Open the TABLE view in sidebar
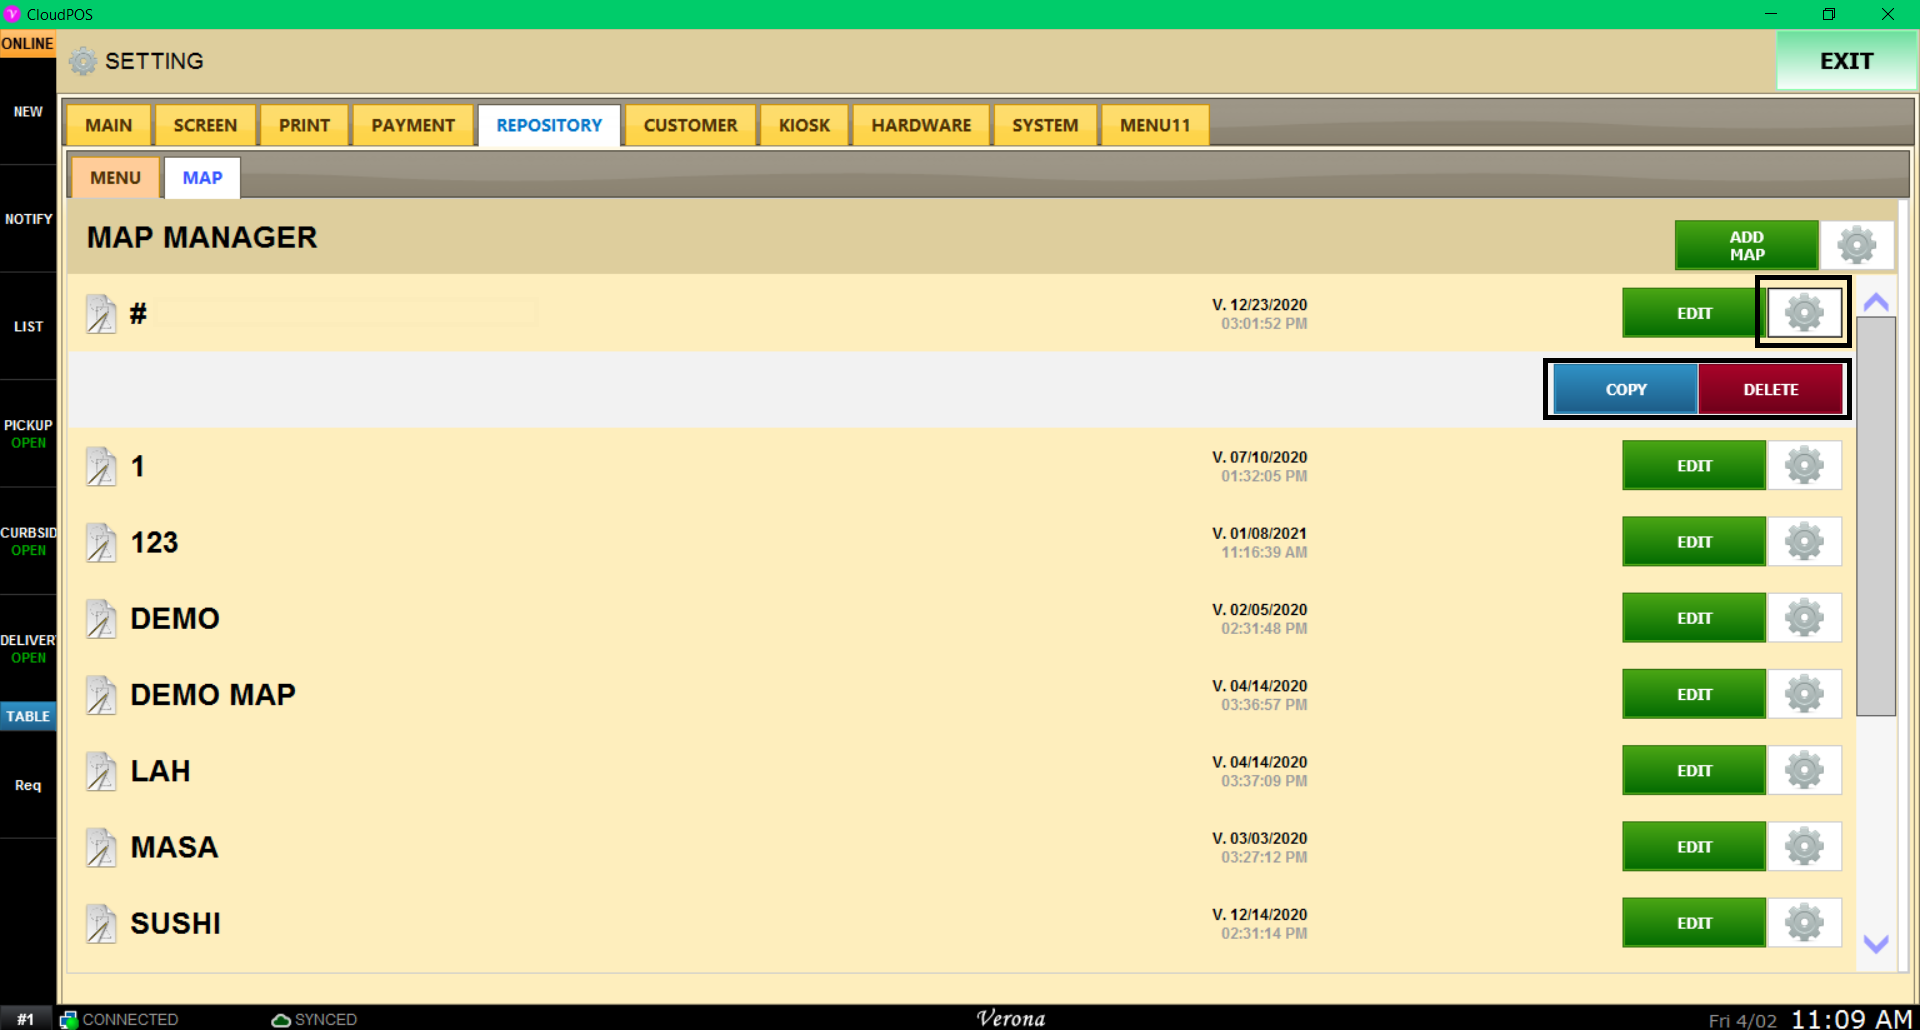Screen dimensions: 1920x1030 point(28,716)
